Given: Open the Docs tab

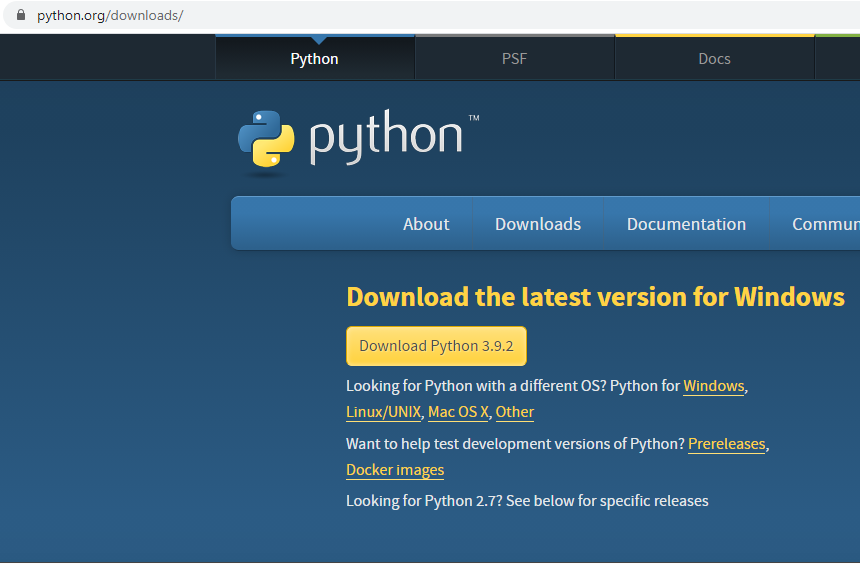Looking at the screenshot, I should (714, 59).
